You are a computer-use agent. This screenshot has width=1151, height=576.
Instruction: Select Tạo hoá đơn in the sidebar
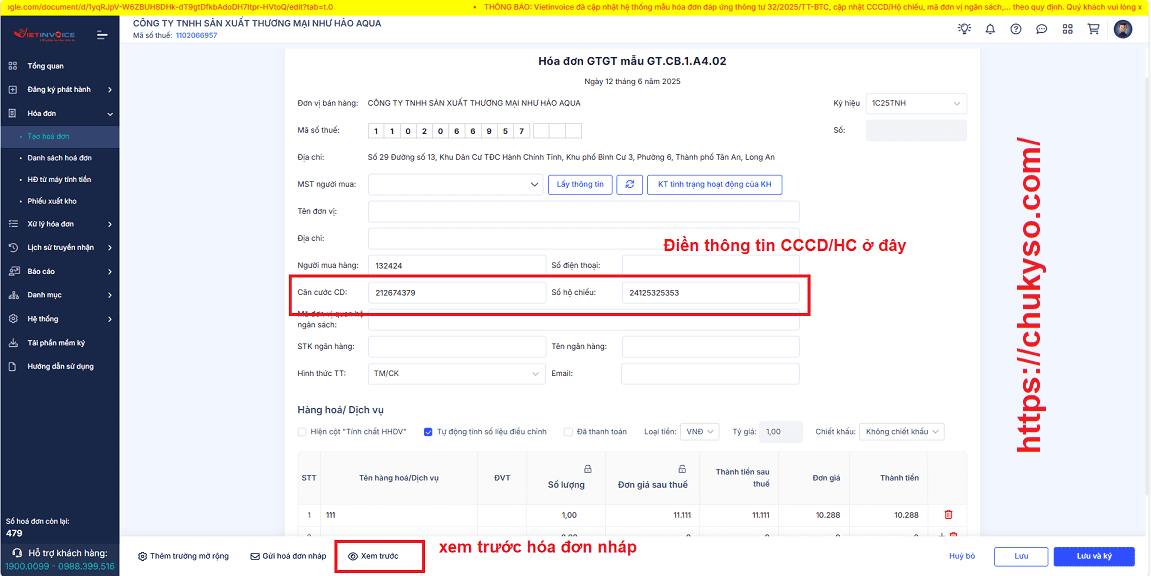[x=48, y=136]
